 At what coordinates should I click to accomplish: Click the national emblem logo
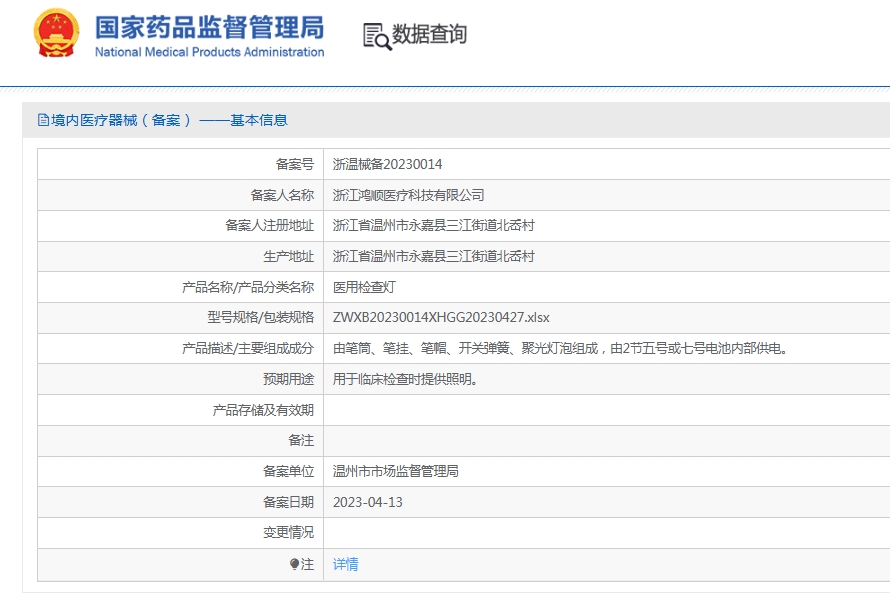coord(55,34)
